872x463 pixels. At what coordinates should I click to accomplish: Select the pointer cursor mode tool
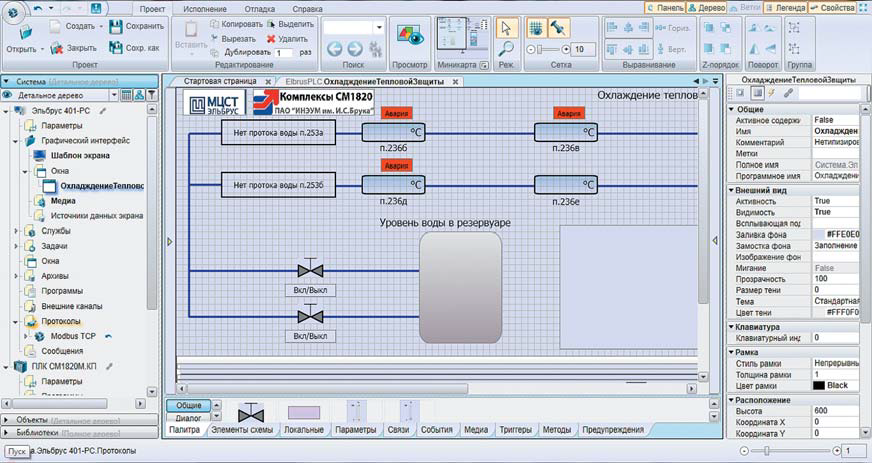pos(506,28)
